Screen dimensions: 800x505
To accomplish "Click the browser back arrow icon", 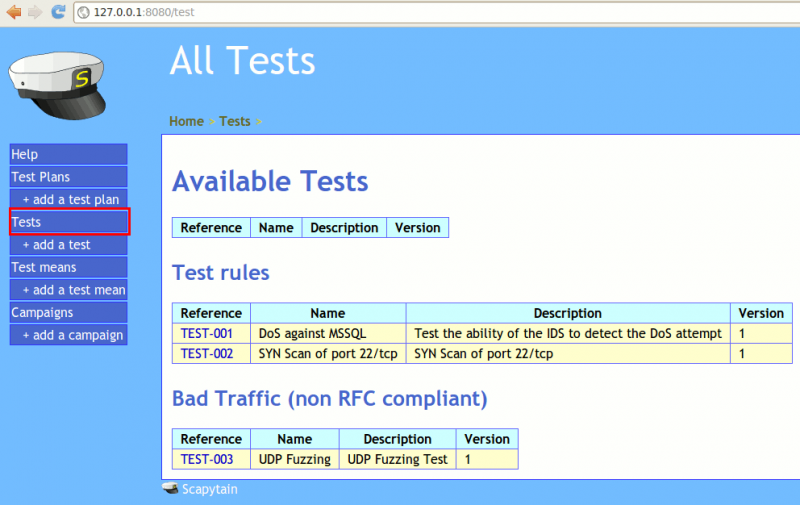I will (14, 12).
